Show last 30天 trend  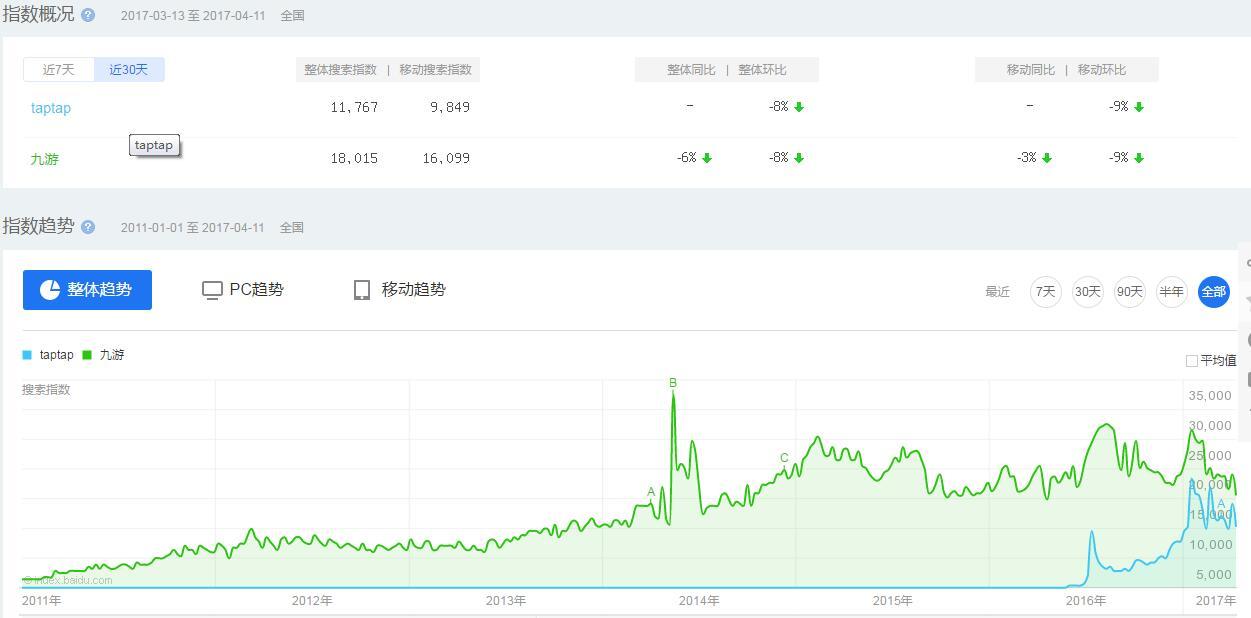[x=1087, y=292]
